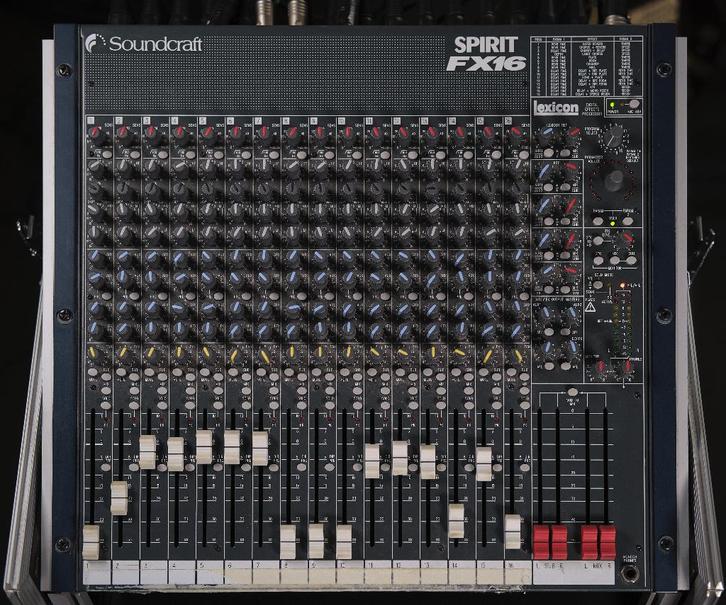Image resolution: width=726 pixels, height=605 pixels.
Task: Click the blue Aux 3 knob on channel 6
Action: [235, 308]
